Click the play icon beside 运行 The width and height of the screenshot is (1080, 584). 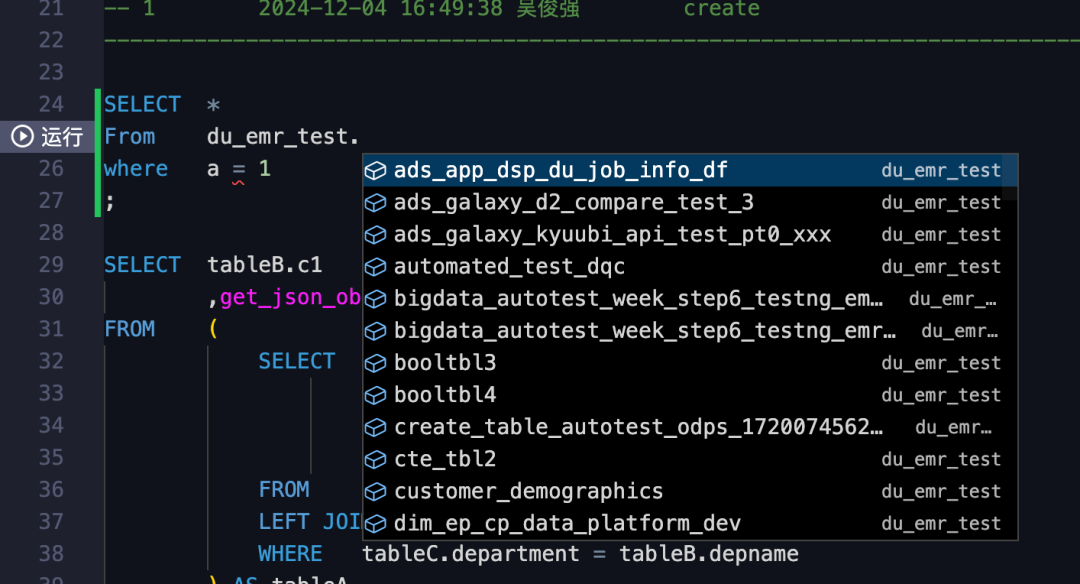coord(22,137)
